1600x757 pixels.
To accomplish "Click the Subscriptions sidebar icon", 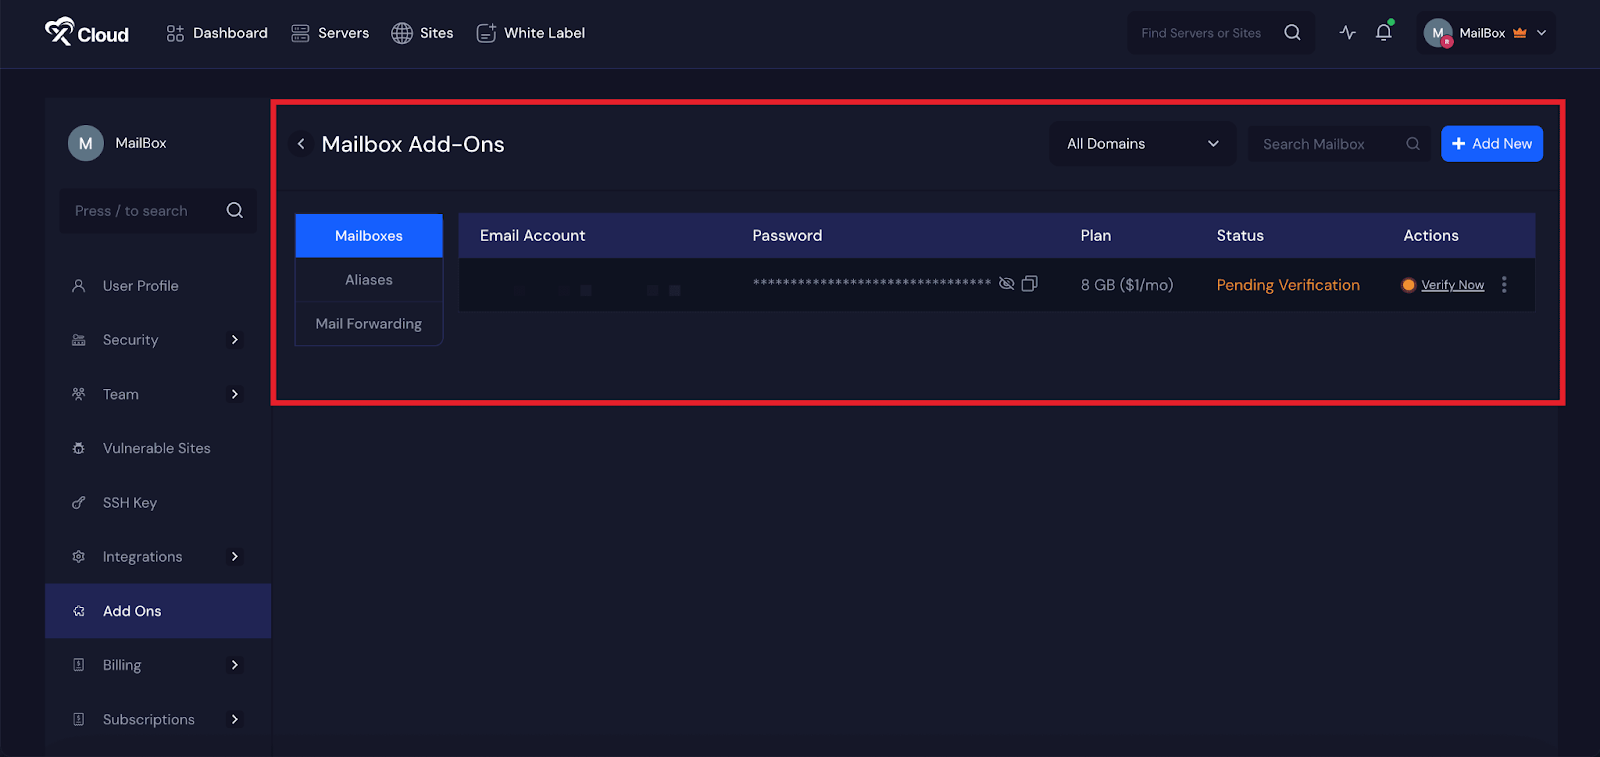I will point(79,719).
